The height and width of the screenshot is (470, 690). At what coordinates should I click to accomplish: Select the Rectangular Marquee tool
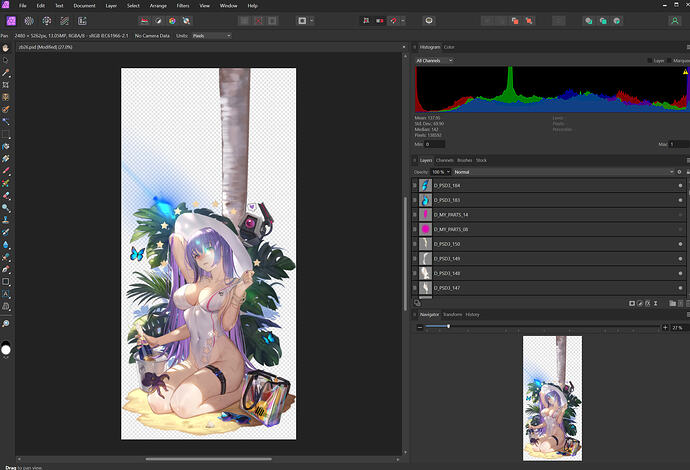click(x=6, y=134)
